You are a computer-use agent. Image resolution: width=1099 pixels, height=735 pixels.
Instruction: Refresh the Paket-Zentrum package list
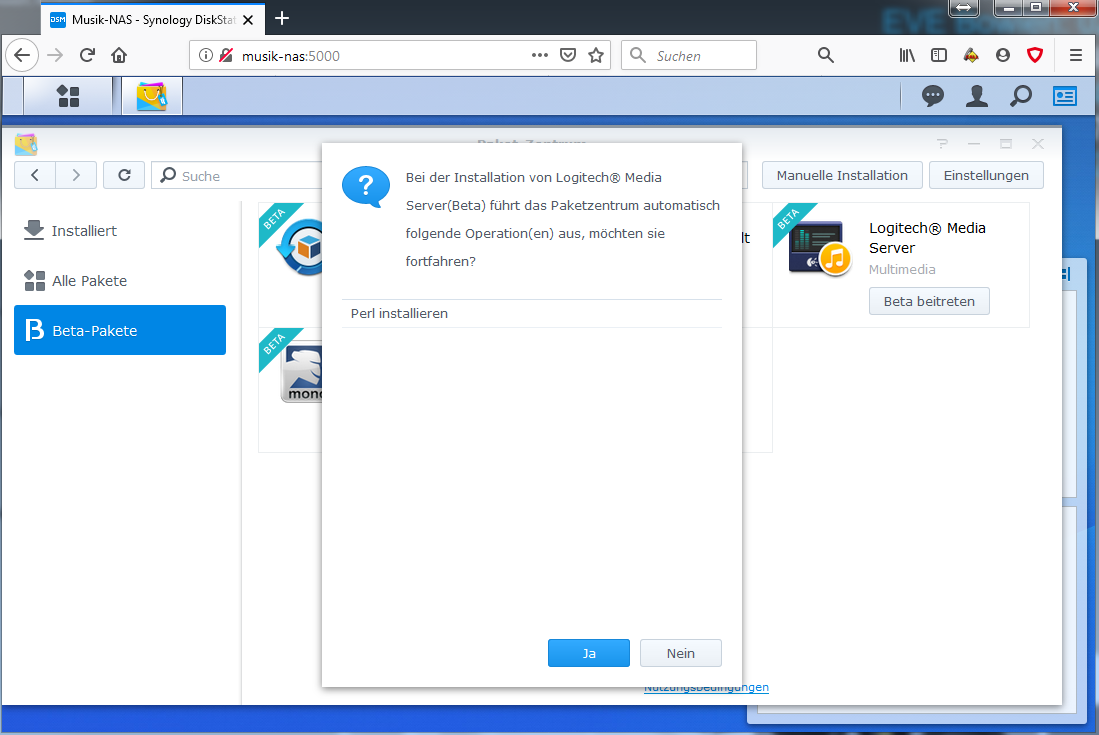pyautogui.click(x=124, y=175)
